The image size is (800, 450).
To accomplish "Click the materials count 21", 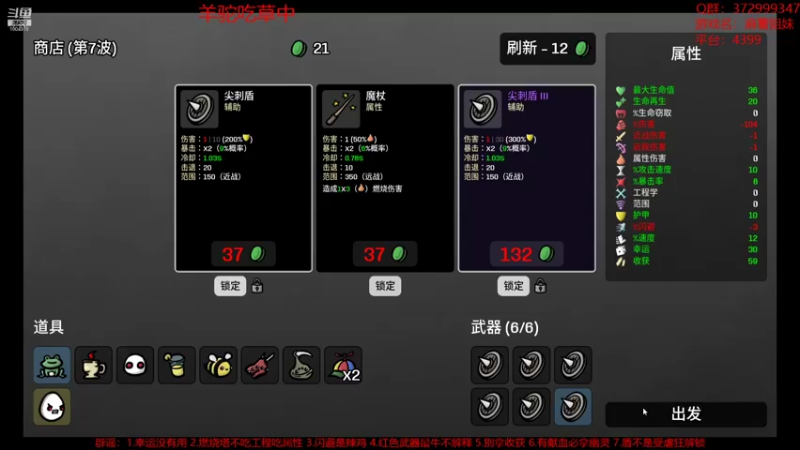I will point(321,48).
